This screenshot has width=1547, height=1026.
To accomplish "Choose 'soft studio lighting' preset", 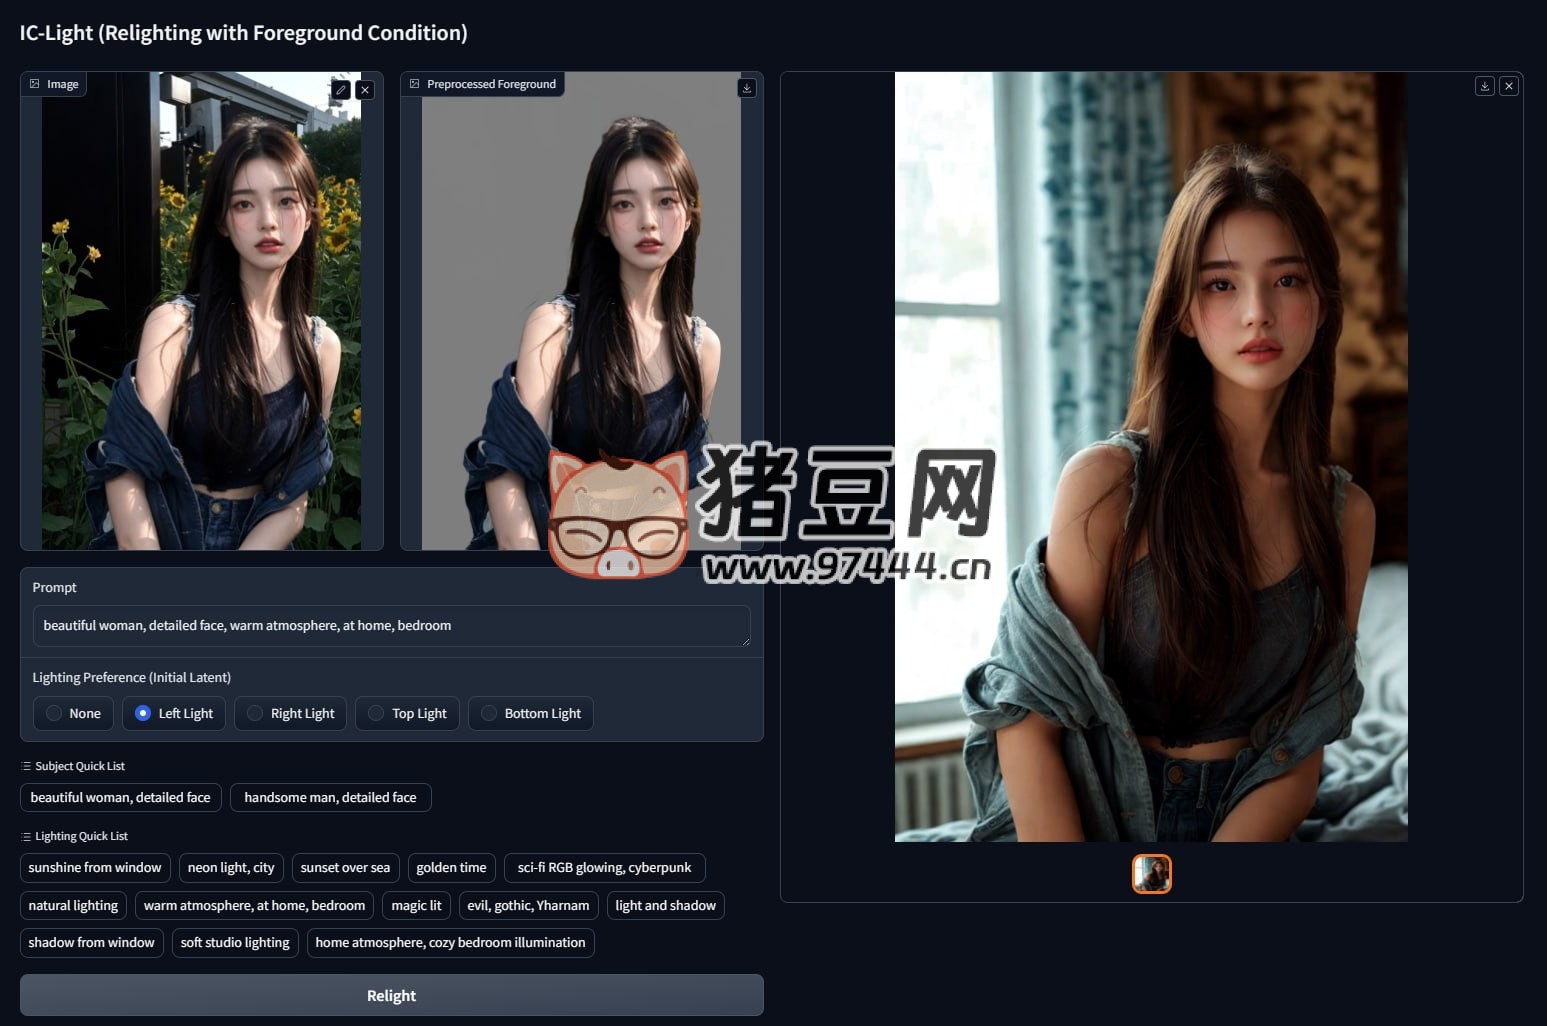I will point(235,942).
